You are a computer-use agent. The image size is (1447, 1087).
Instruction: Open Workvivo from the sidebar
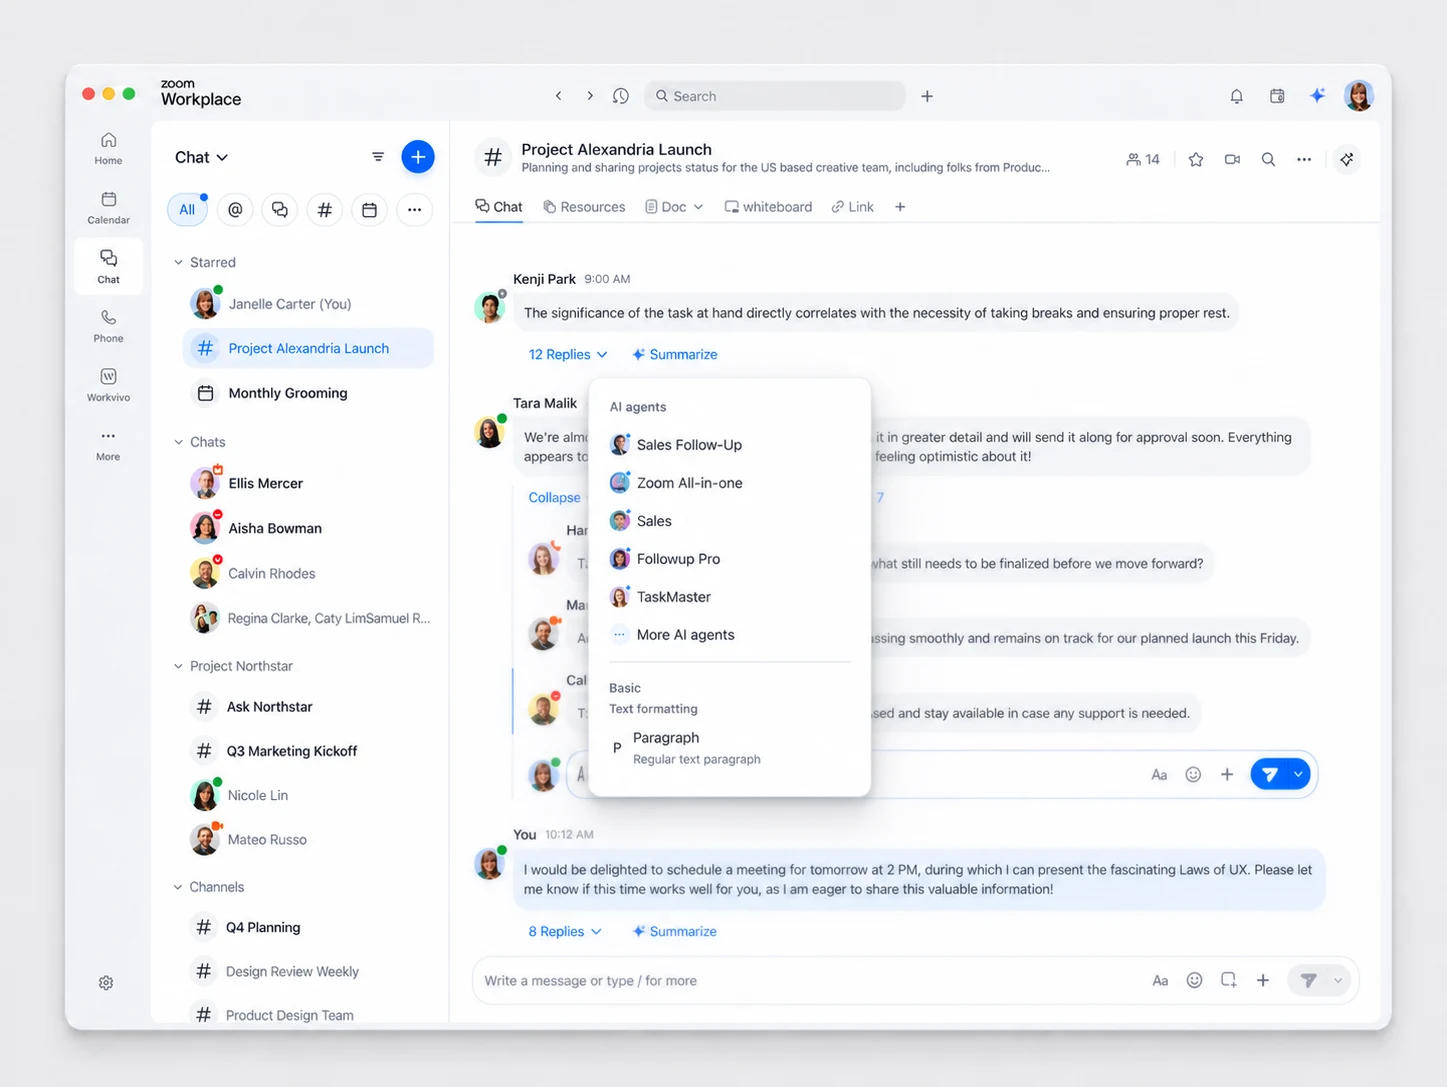[108, 385]
